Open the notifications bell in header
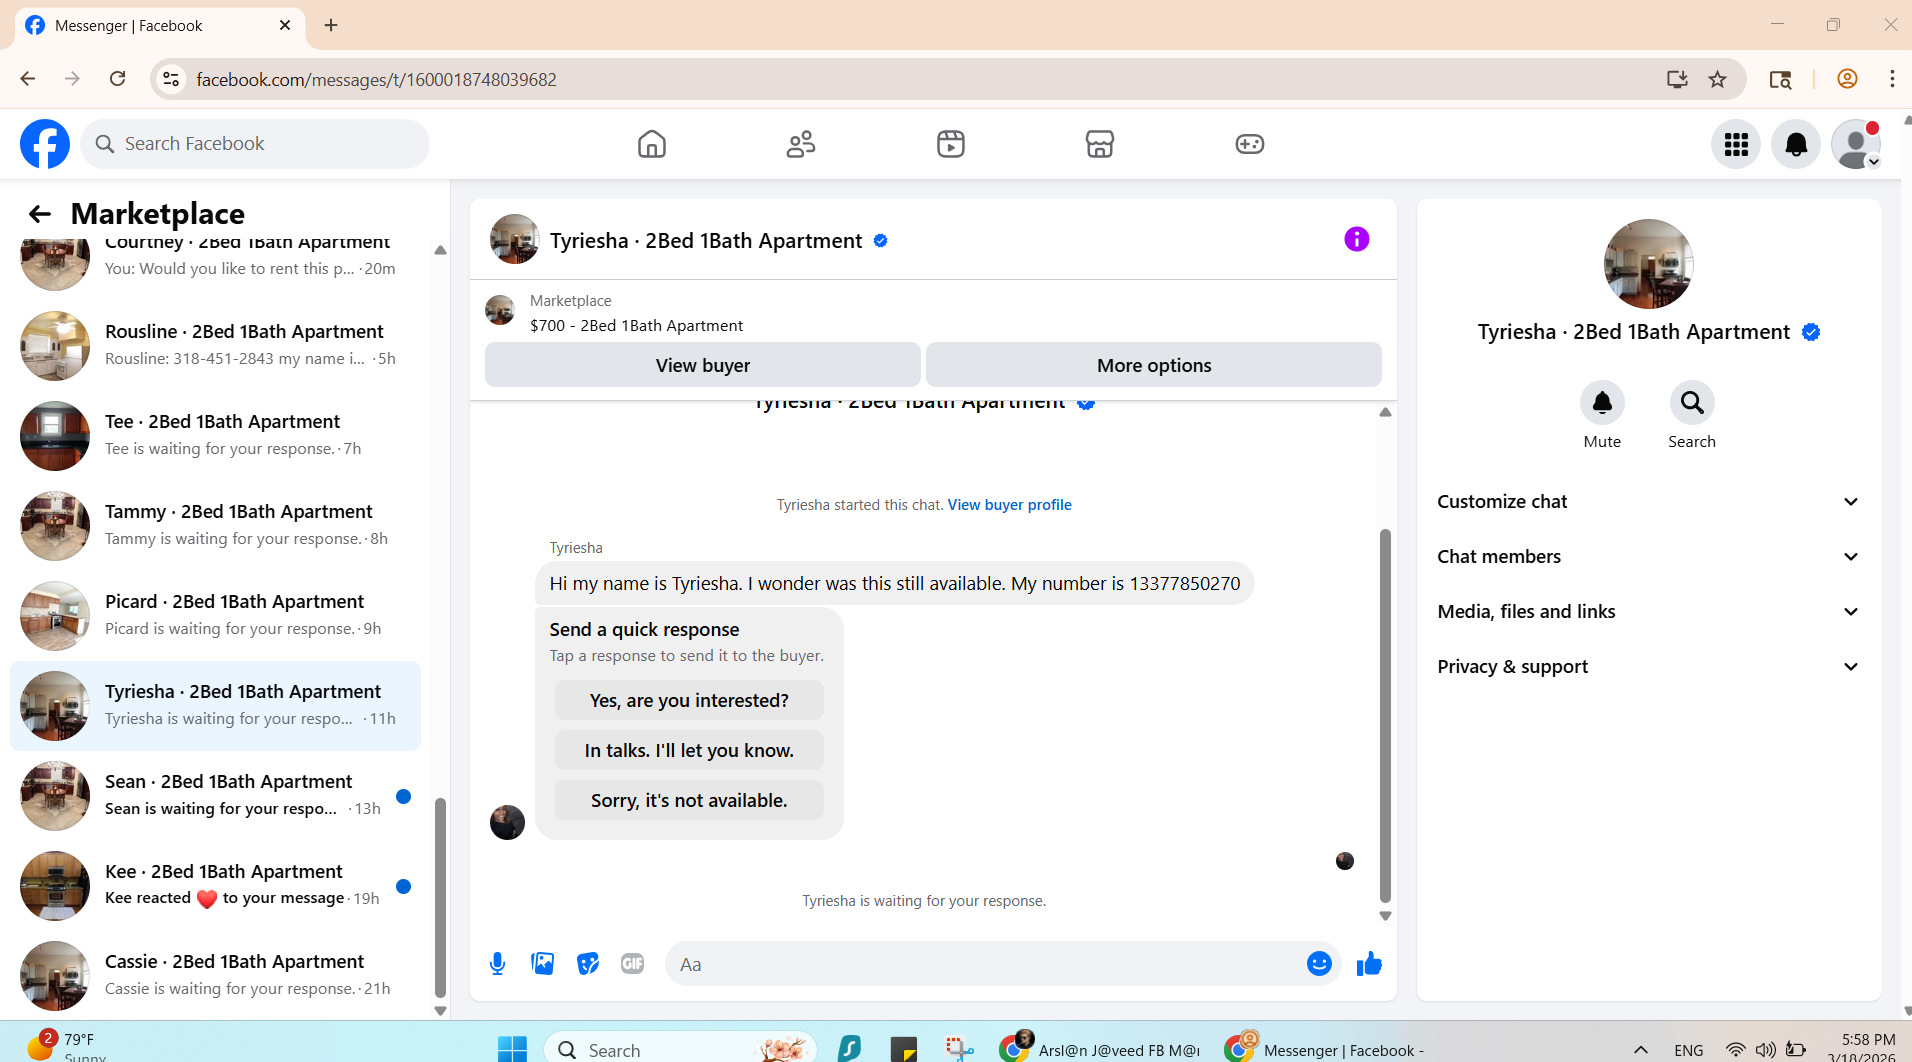 click(1796, 145)
